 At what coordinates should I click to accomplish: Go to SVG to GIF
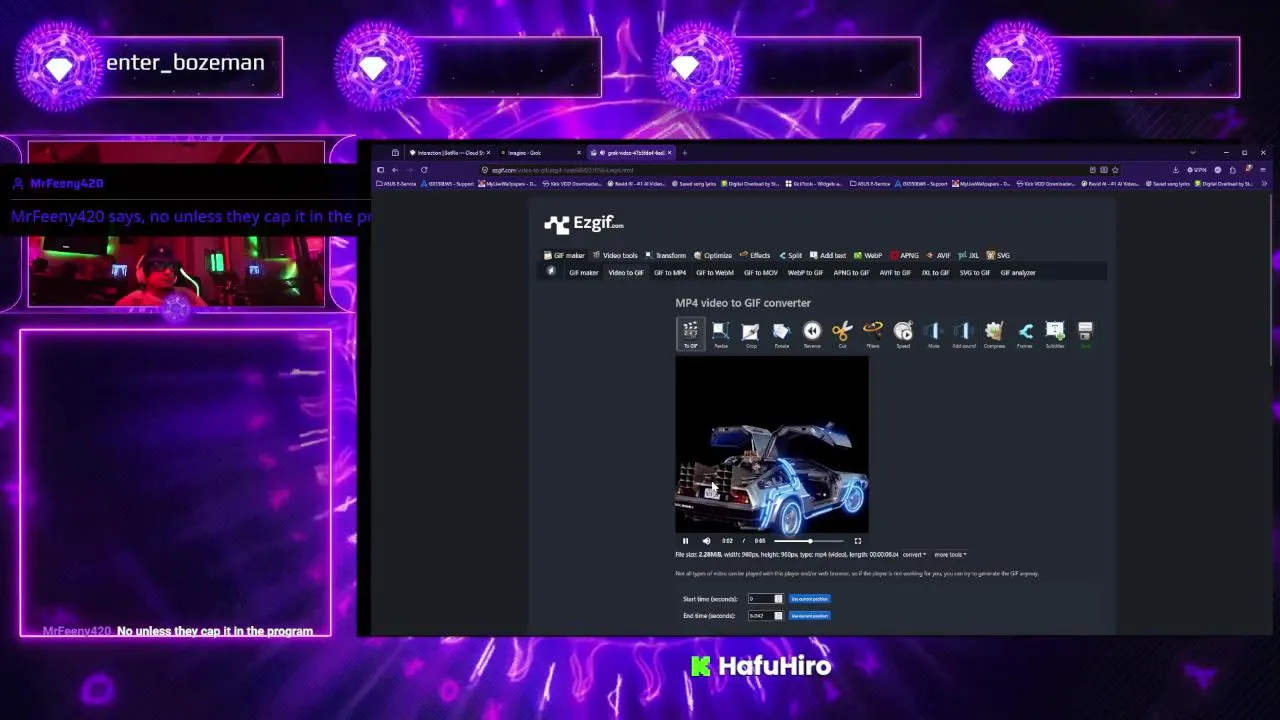(975, 272)
